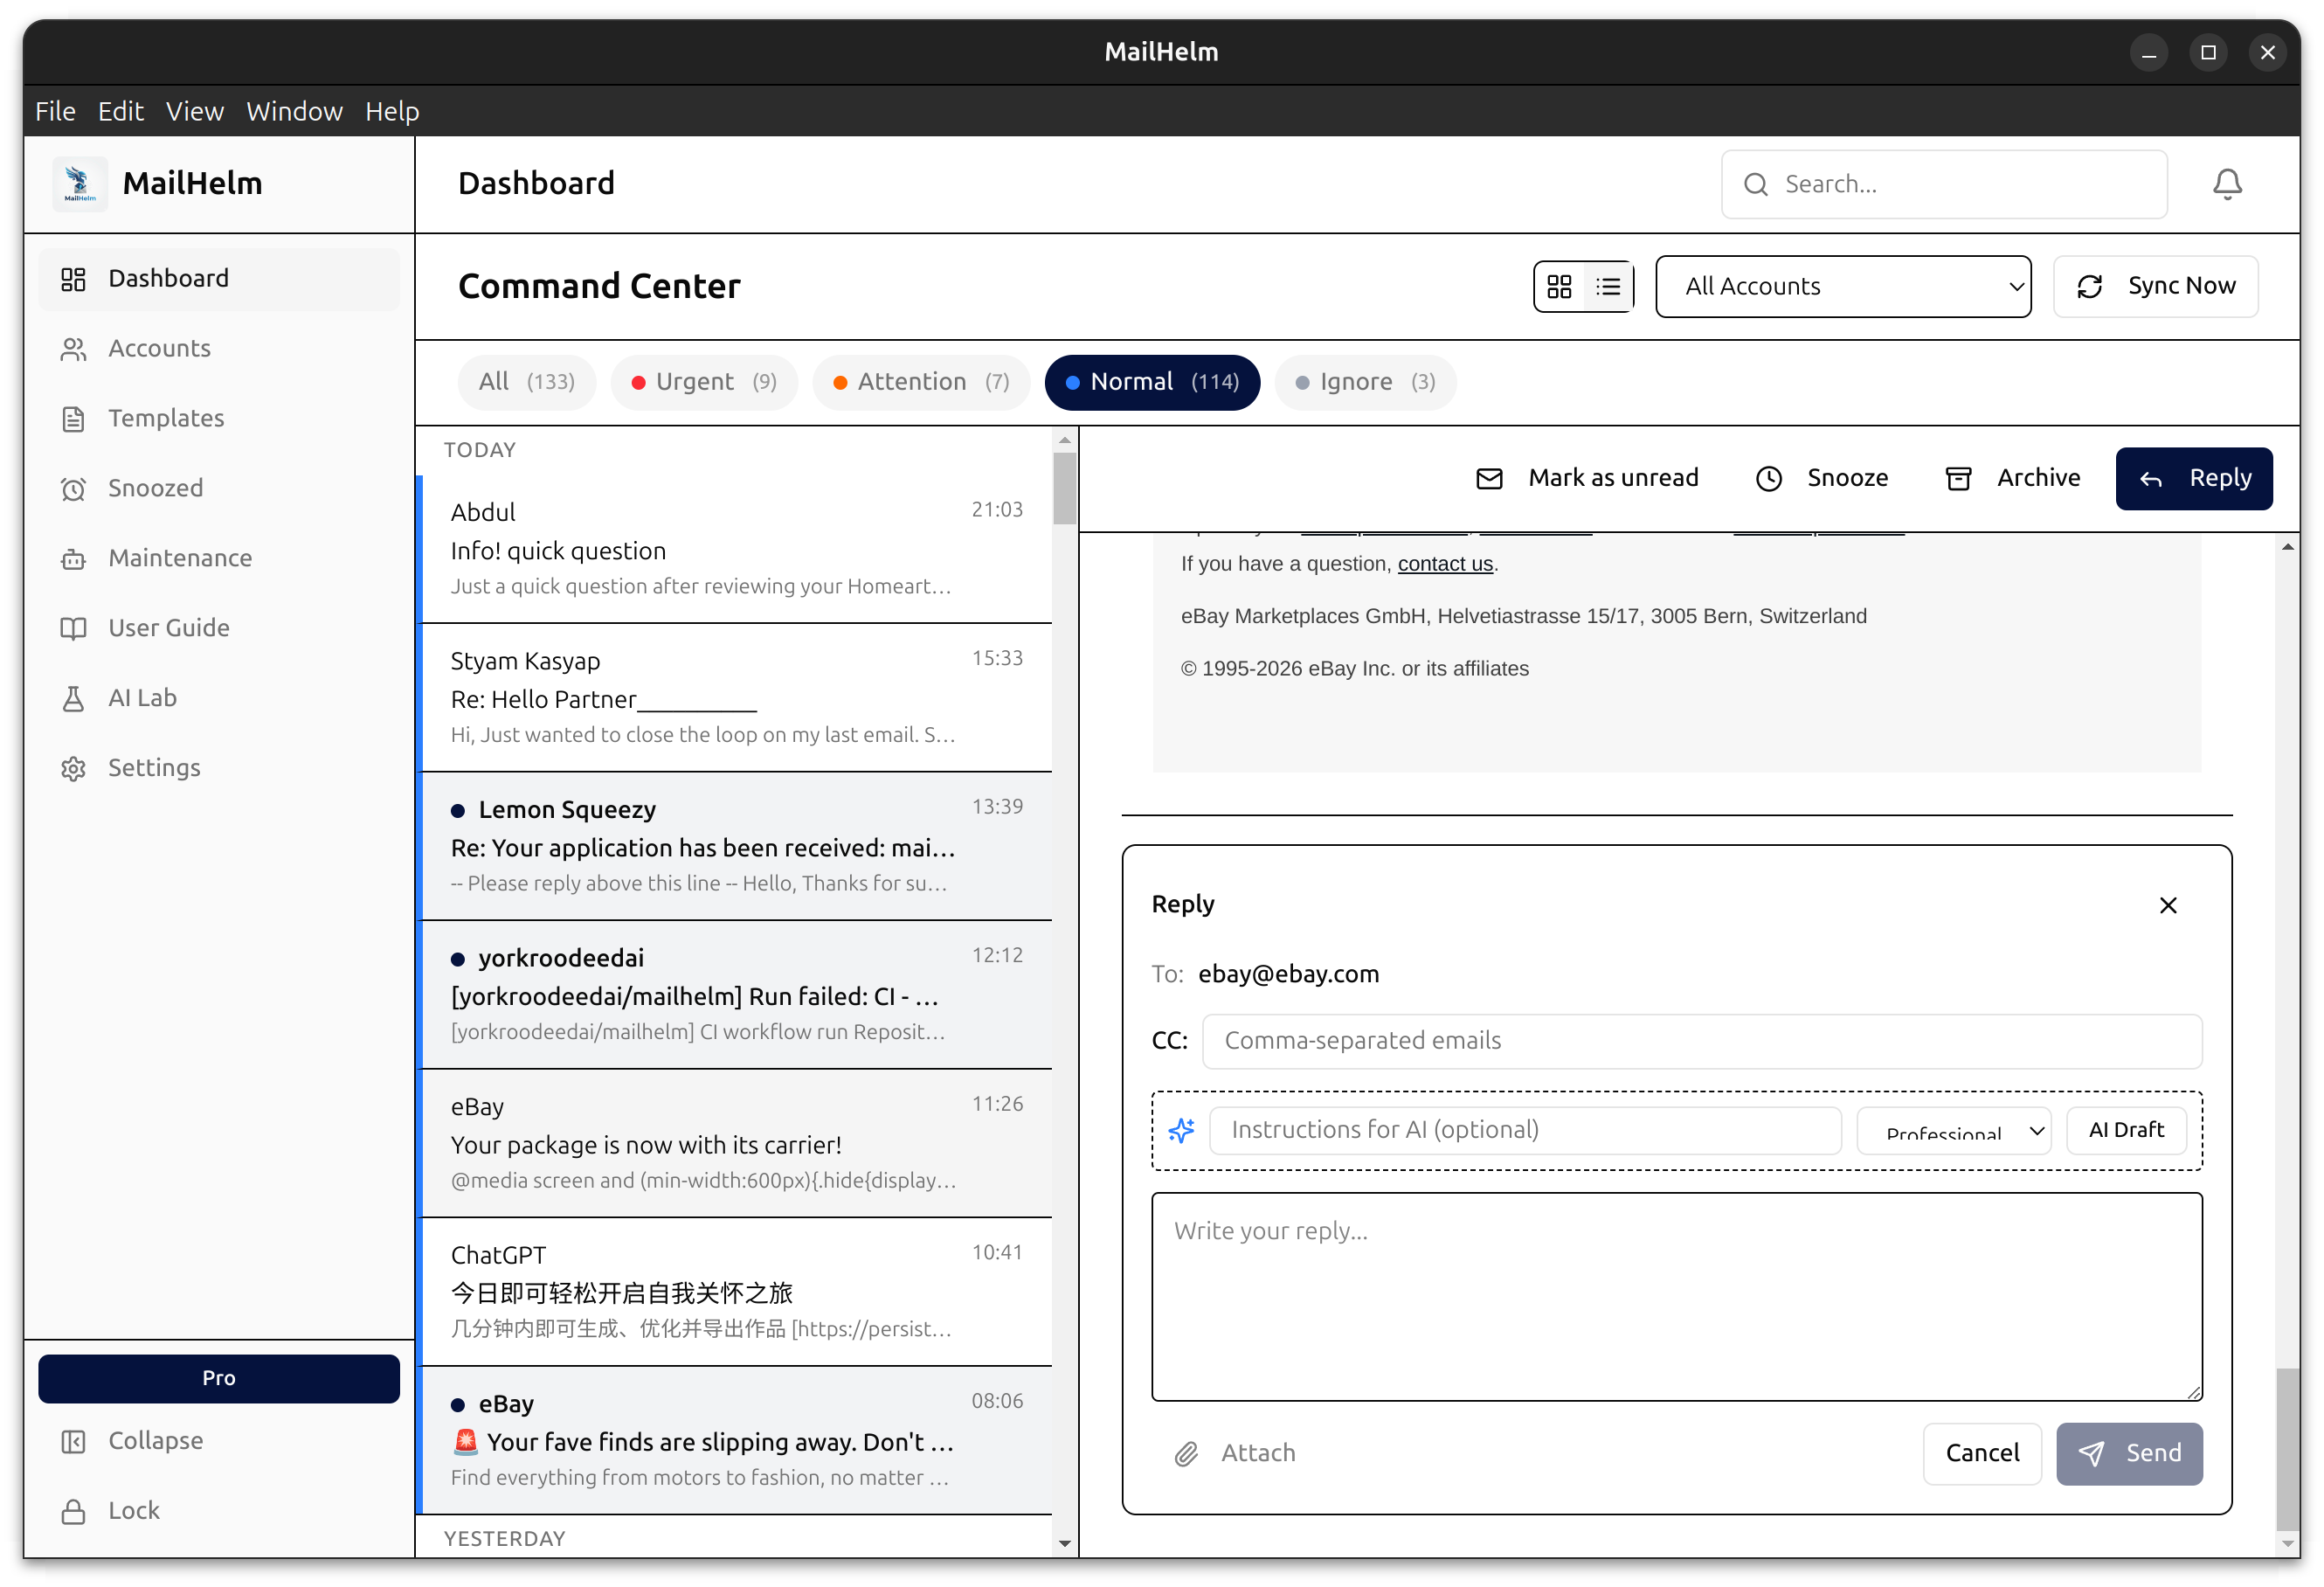The image size is (2324, 1587).
Task: Select the Ignore filter tab
Action: click(x=1364, y=382)
